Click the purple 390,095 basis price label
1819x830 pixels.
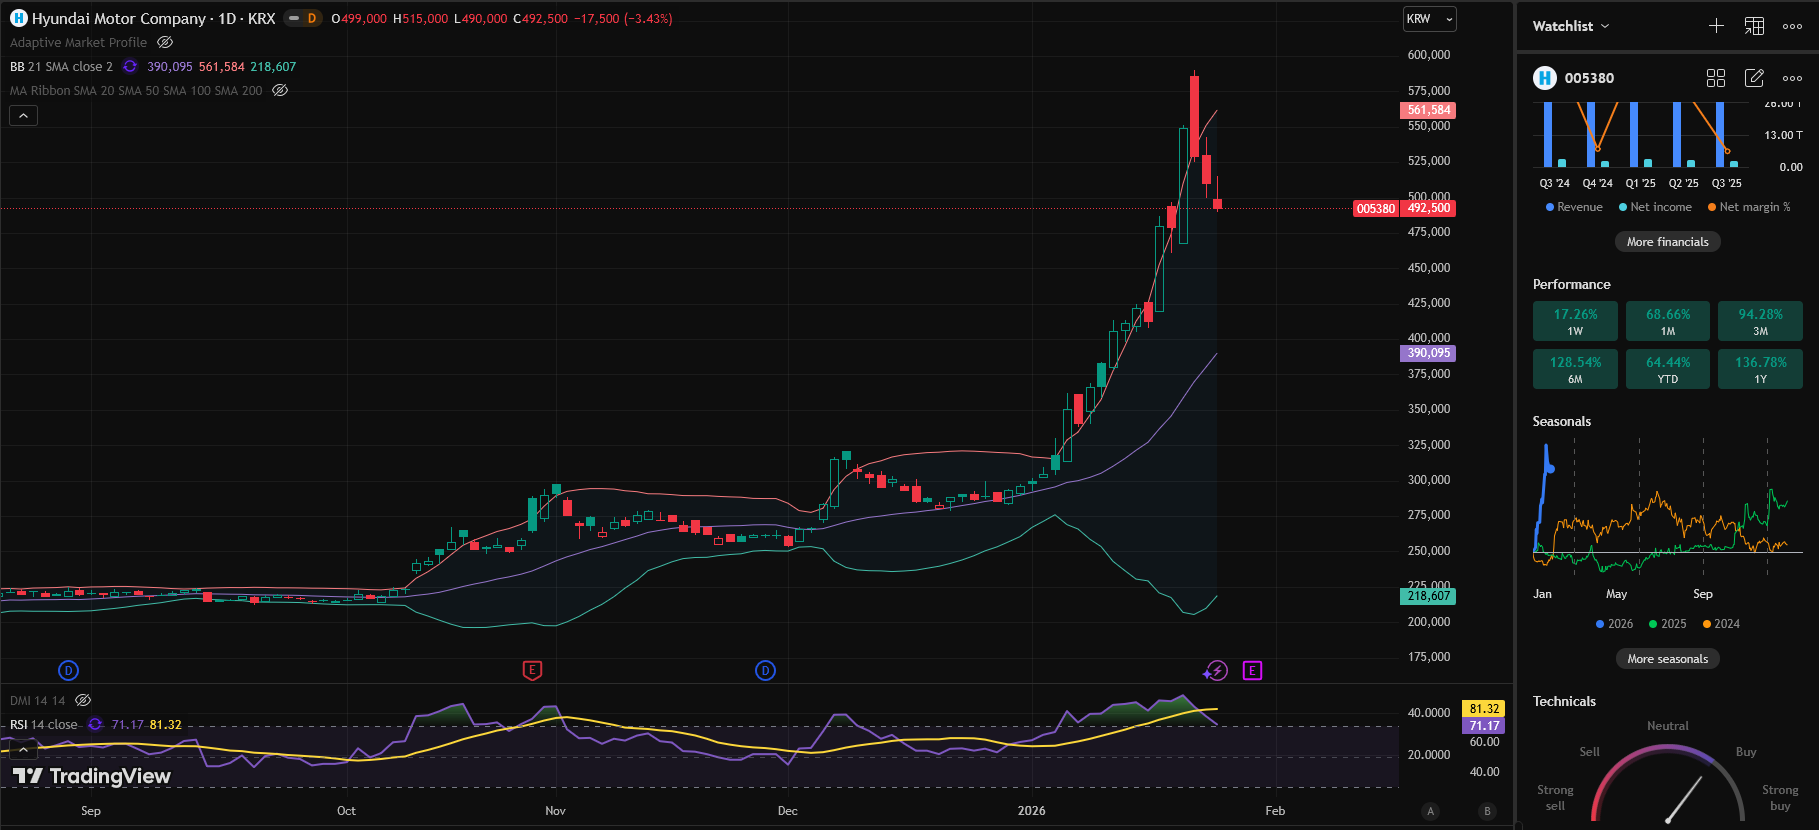(x=1428, y=353)
